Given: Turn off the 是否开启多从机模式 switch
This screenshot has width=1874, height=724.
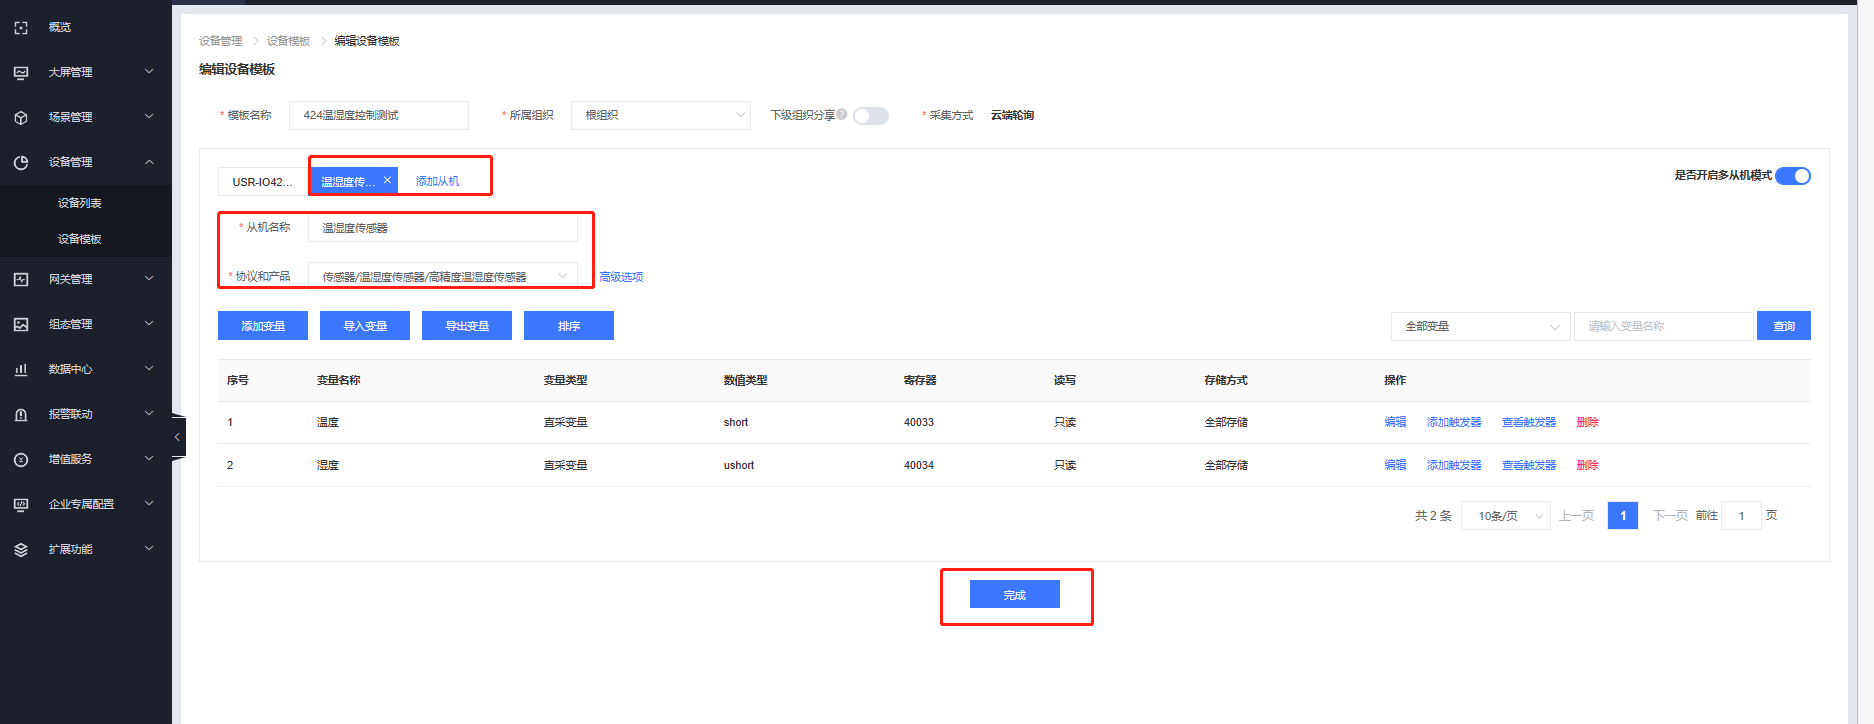Looking at the screenshot, I should coord(1793,176).
